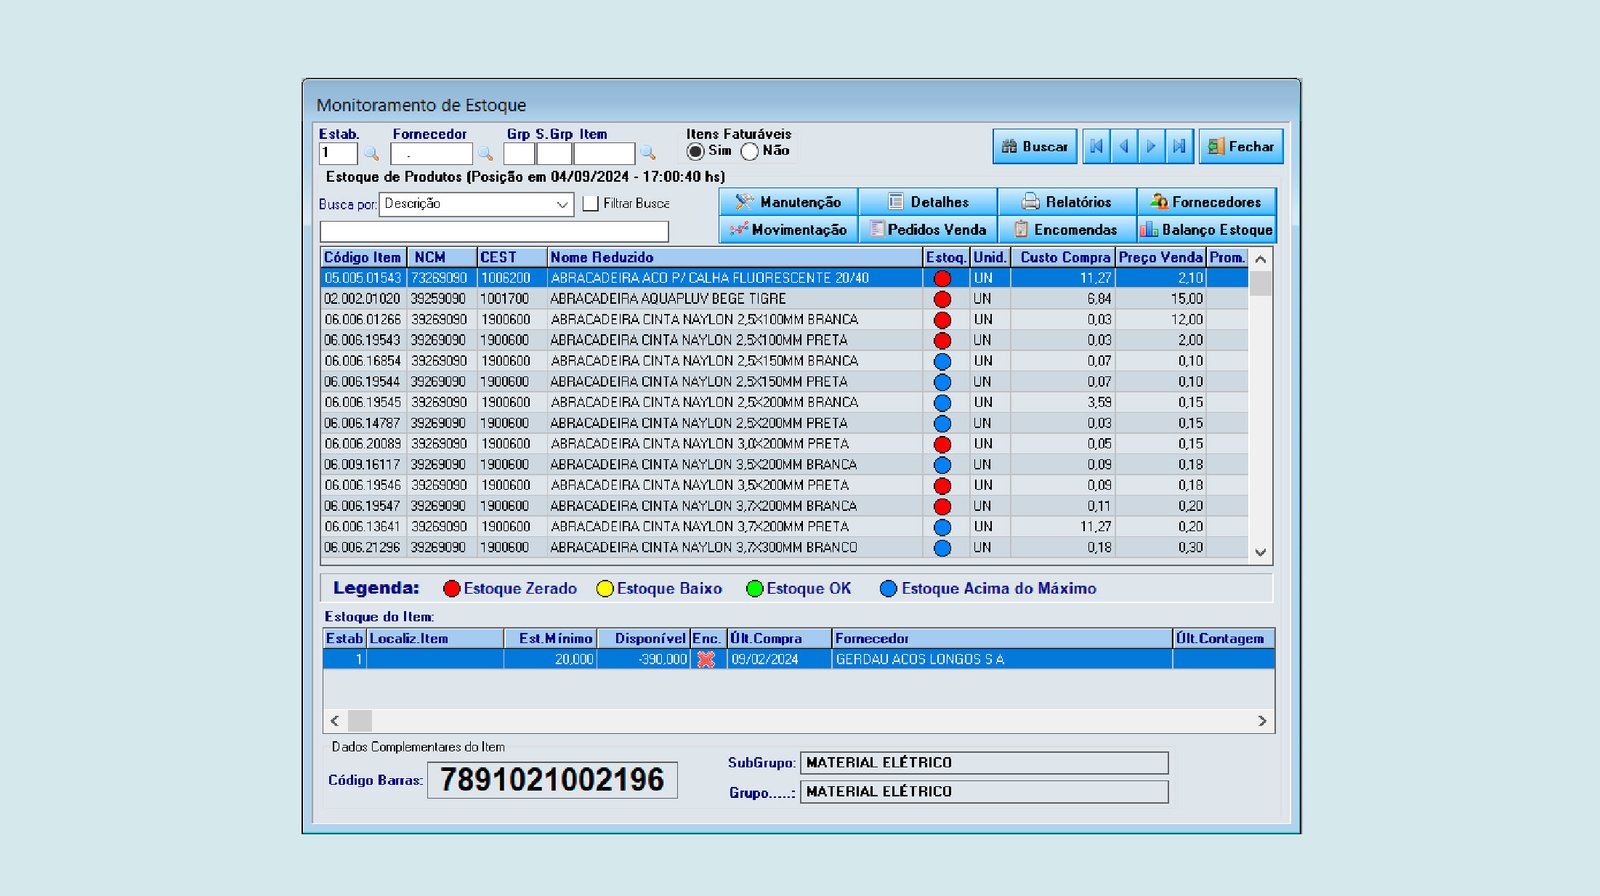This screenshot has height=896, width=1600.
Task: Go to the first record navigation arrow
Action: pyautogui.click(x=1096, y=146)
